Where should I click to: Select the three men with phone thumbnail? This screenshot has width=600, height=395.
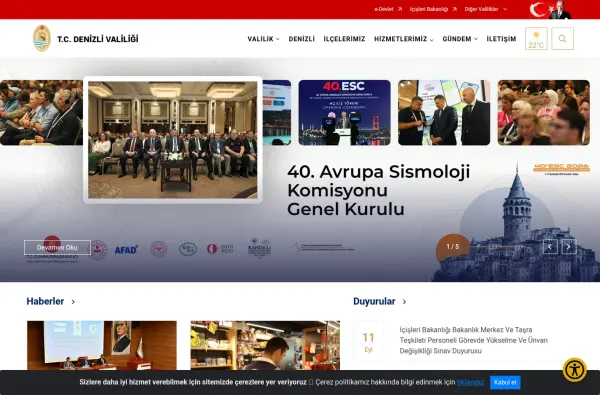click(444, 113)
